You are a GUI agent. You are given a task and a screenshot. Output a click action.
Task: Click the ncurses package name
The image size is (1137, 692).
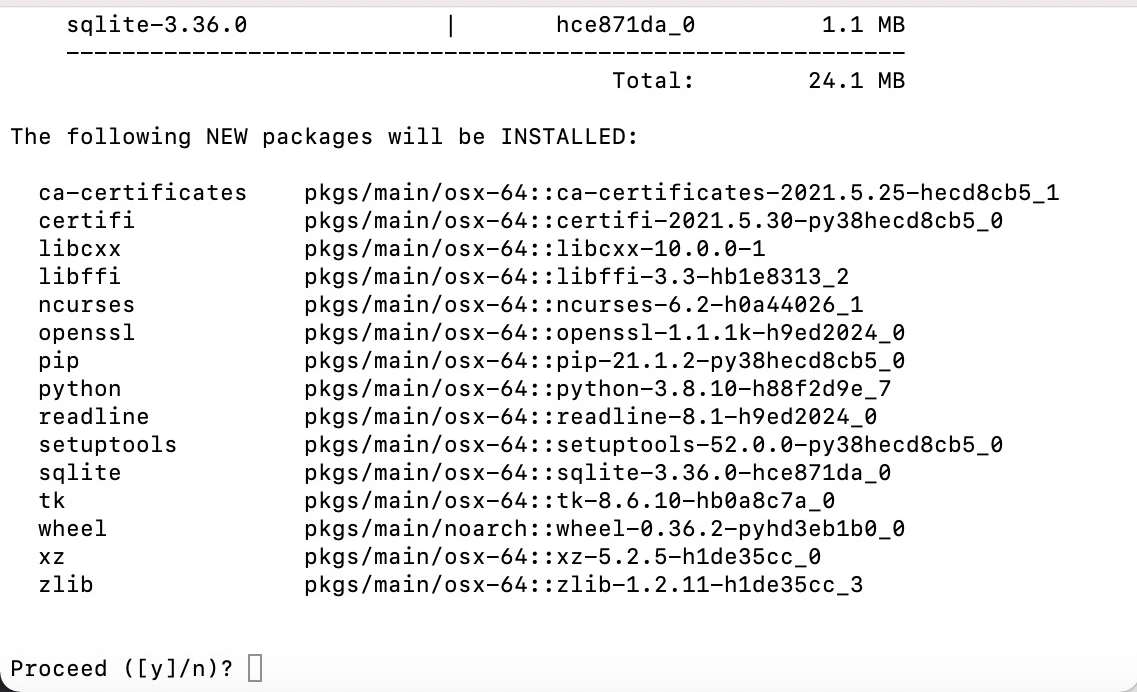pyautogui.click(x=87, y=305)
